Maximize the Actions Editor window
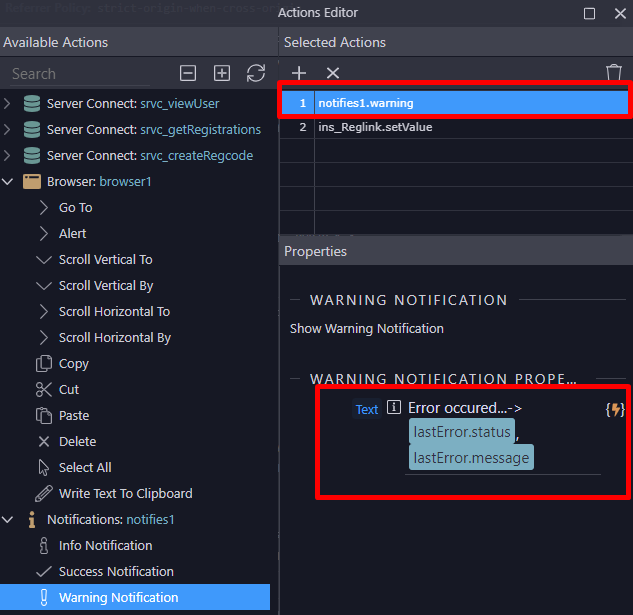Screen dimensions: 633x615 (589, 13)
